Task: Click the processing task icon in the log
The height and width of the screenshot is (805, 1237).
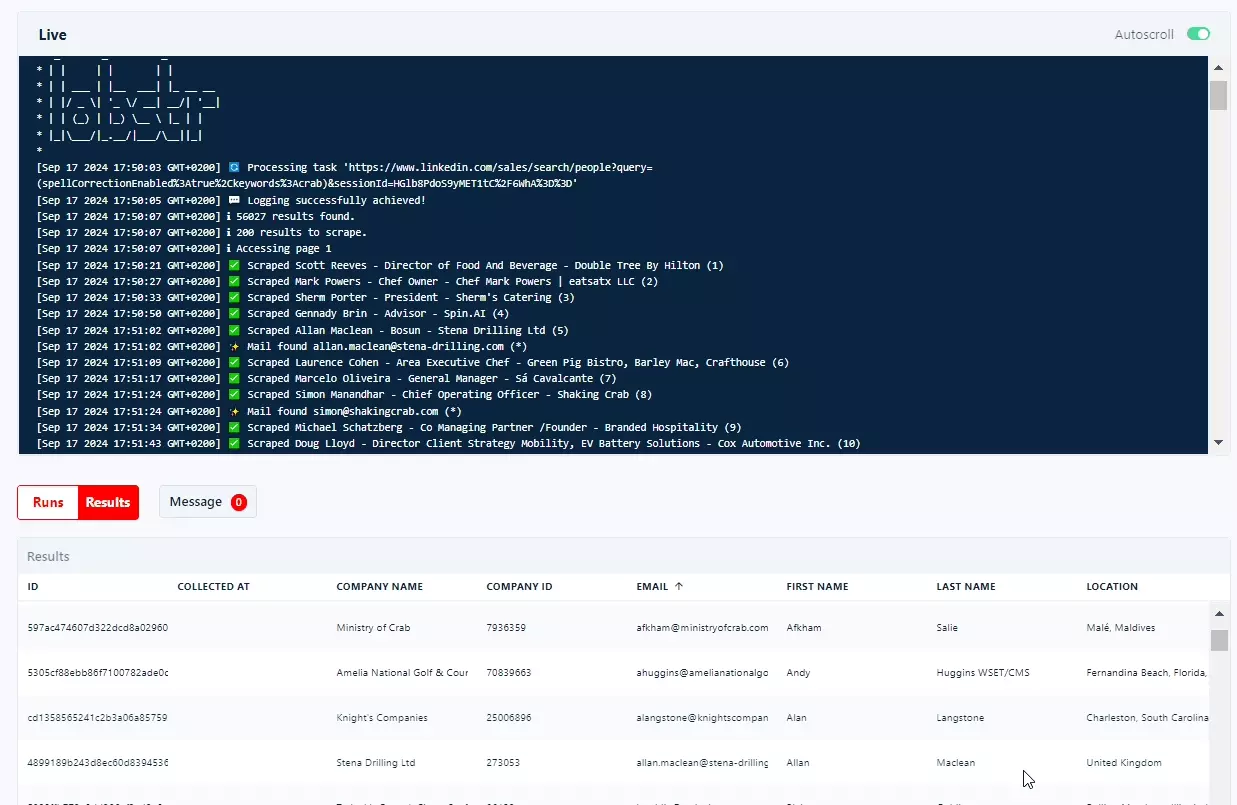Action: (234, 168)
